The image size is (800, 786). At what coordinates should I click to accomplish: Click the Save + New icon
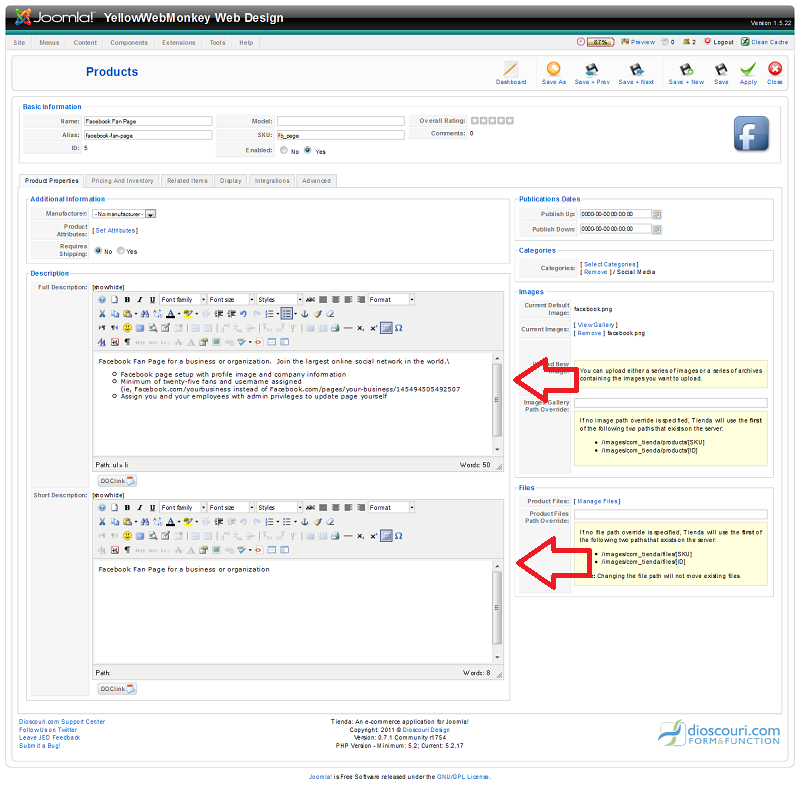(686, 71)
